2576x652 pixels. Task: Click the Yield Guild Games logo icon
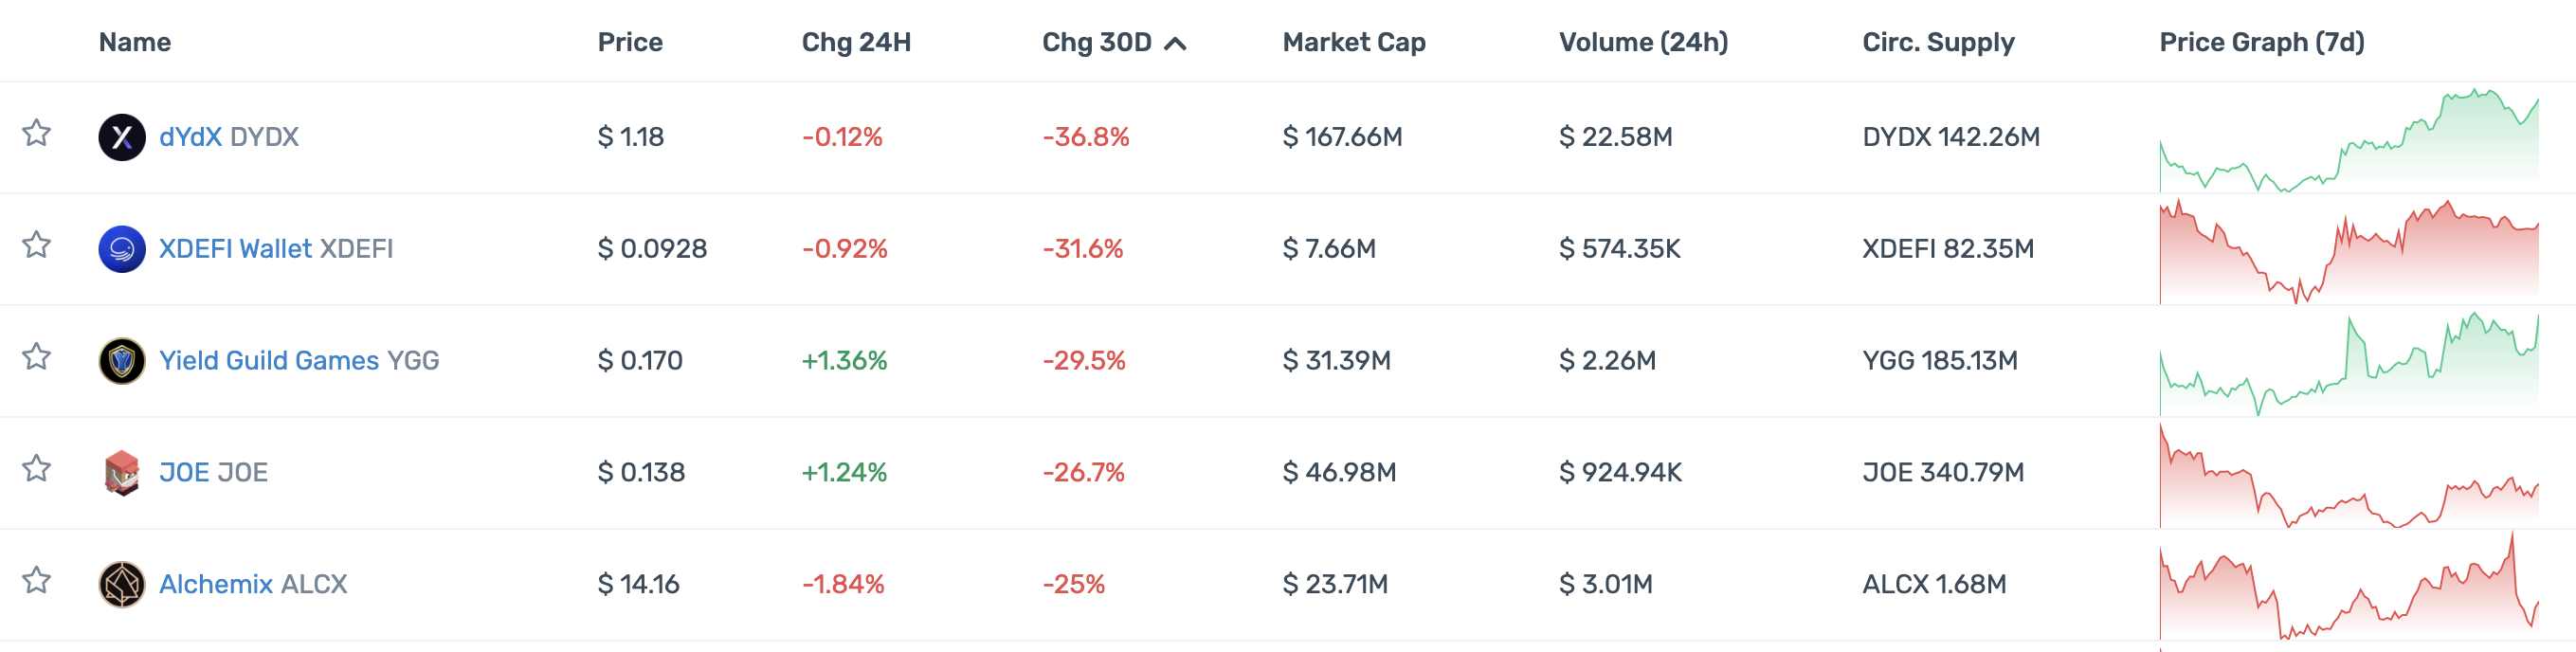122,361
